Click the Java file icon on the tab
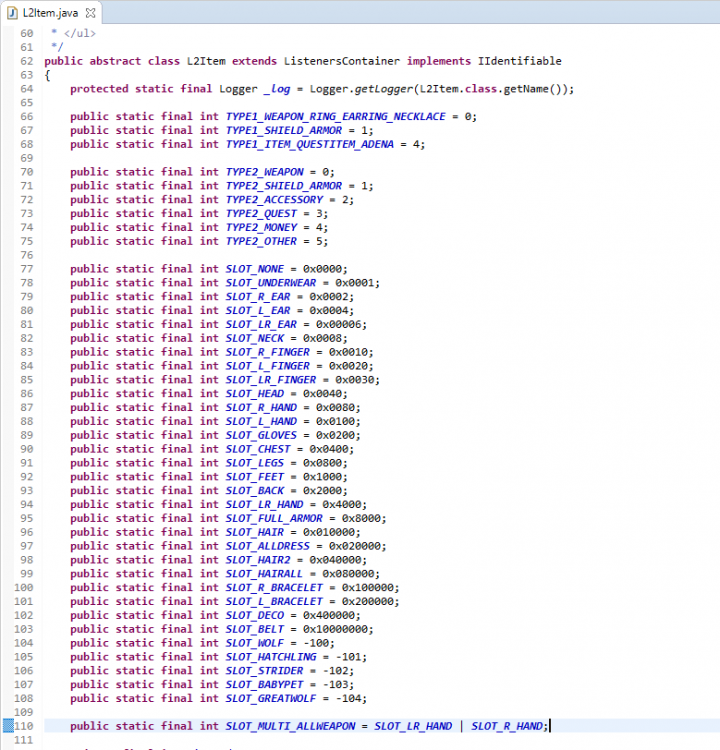Image resolution: width=720 pixels, height=750 pixels. tap(12, 14)
